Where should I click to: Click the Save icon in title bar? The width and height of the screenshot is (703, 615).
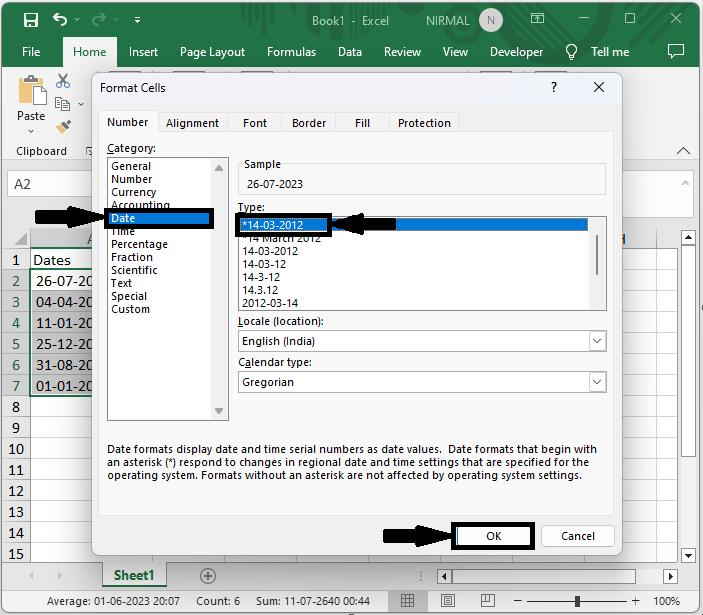[30, 20]
